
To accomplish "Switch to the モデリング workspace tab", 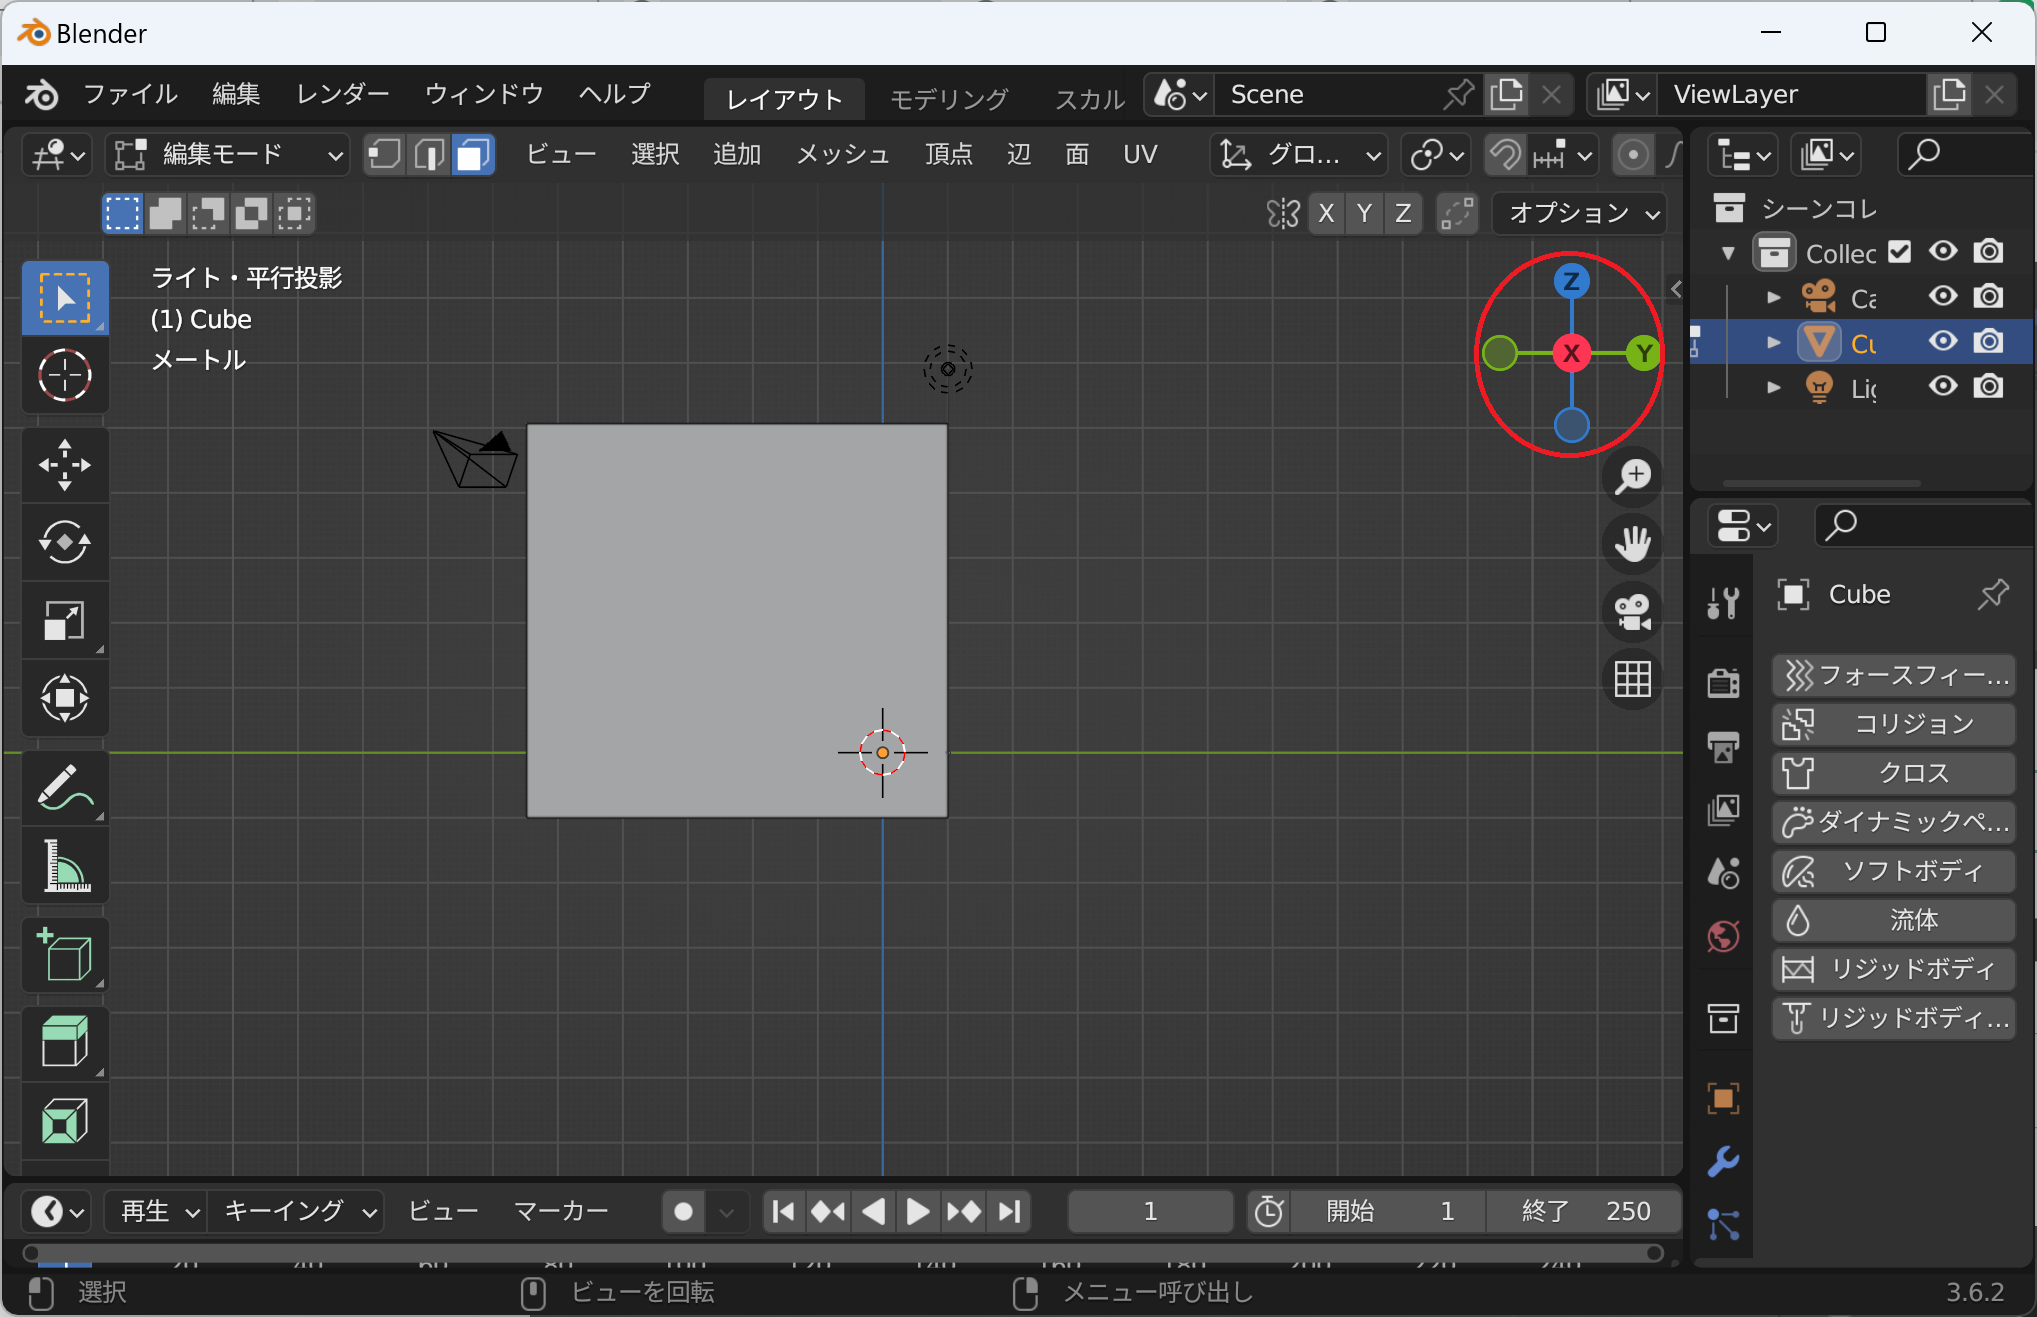I will point(948,98).
